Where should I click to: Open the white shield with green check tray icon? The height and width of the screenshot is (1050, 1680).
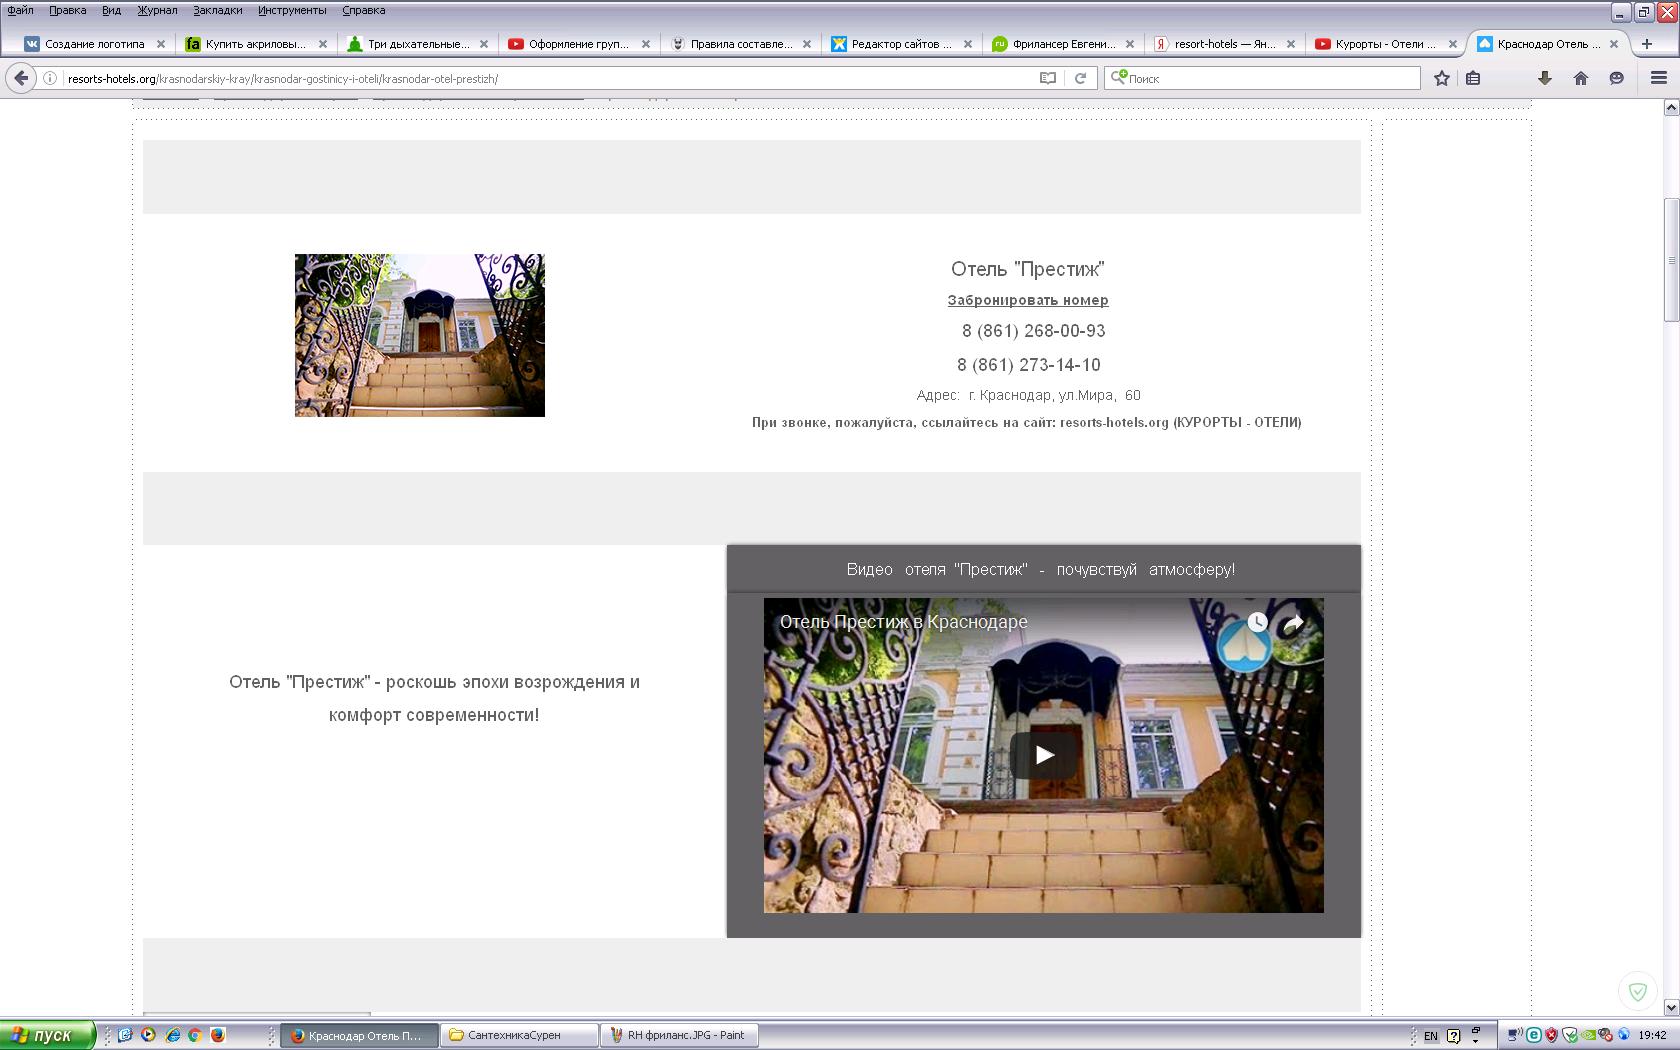1569,1035
